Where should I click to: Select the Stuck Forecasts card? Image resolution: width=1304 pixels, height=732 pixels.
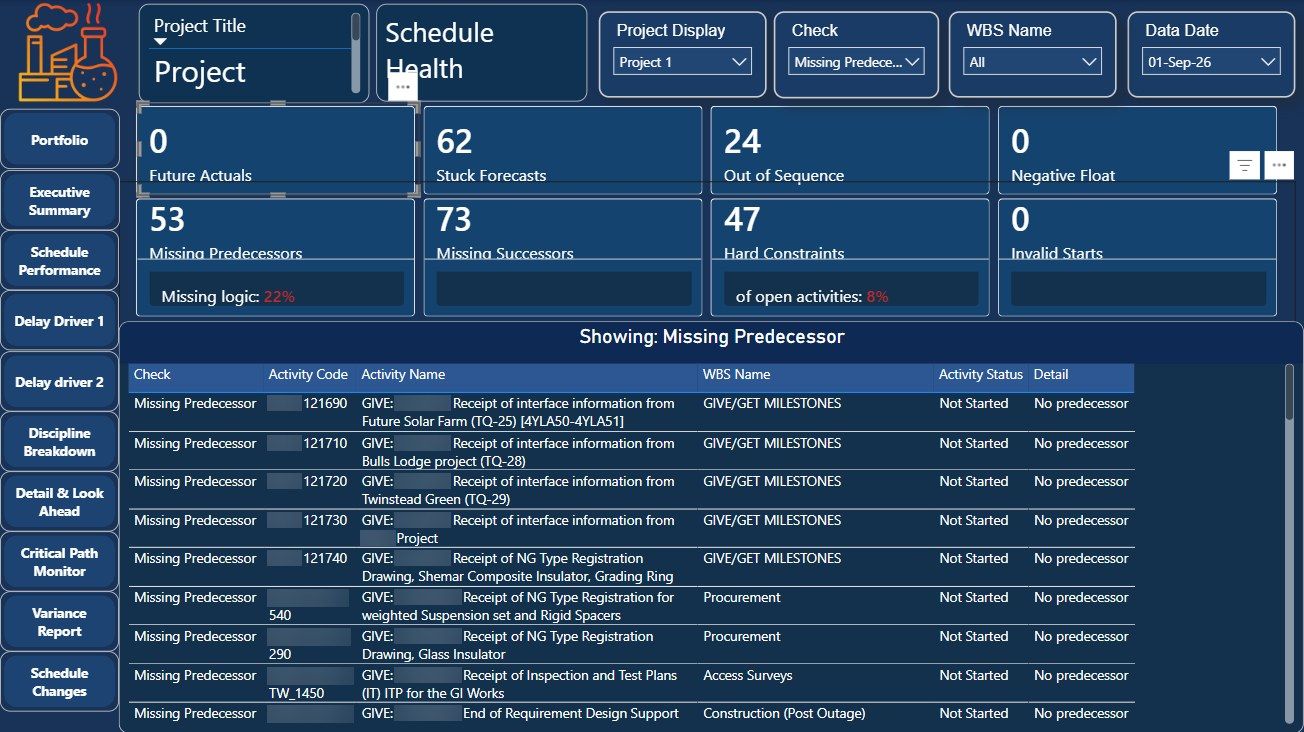[x=562, y=151]
